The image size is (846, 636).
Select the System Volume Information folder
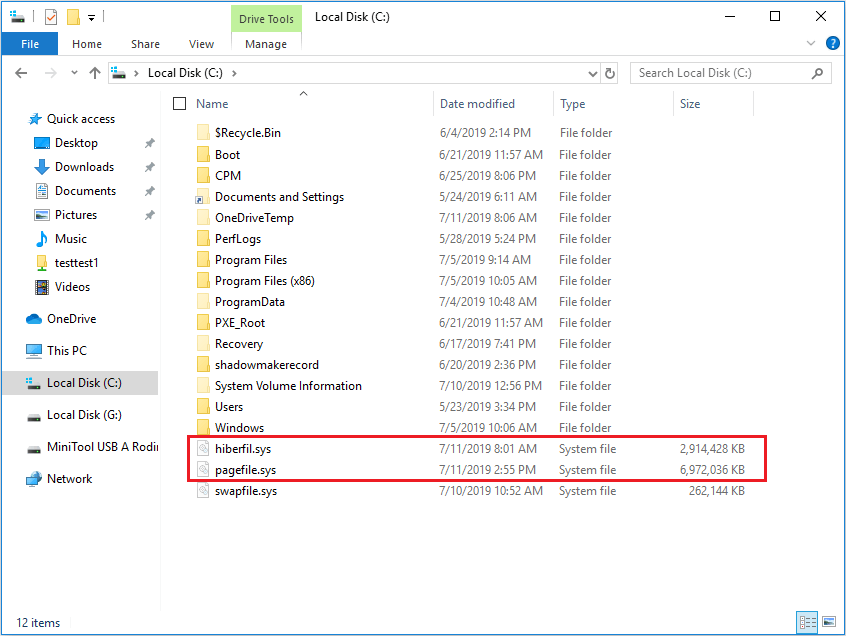[x=288, y=386]
